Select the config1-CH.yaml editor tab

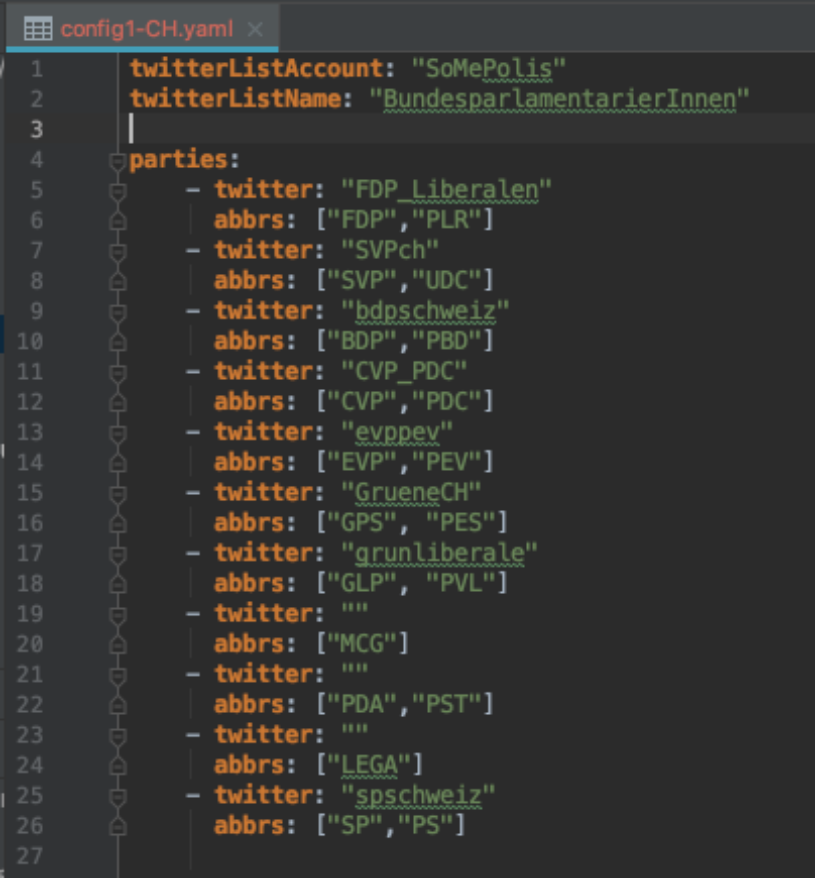tap(146, 28)
